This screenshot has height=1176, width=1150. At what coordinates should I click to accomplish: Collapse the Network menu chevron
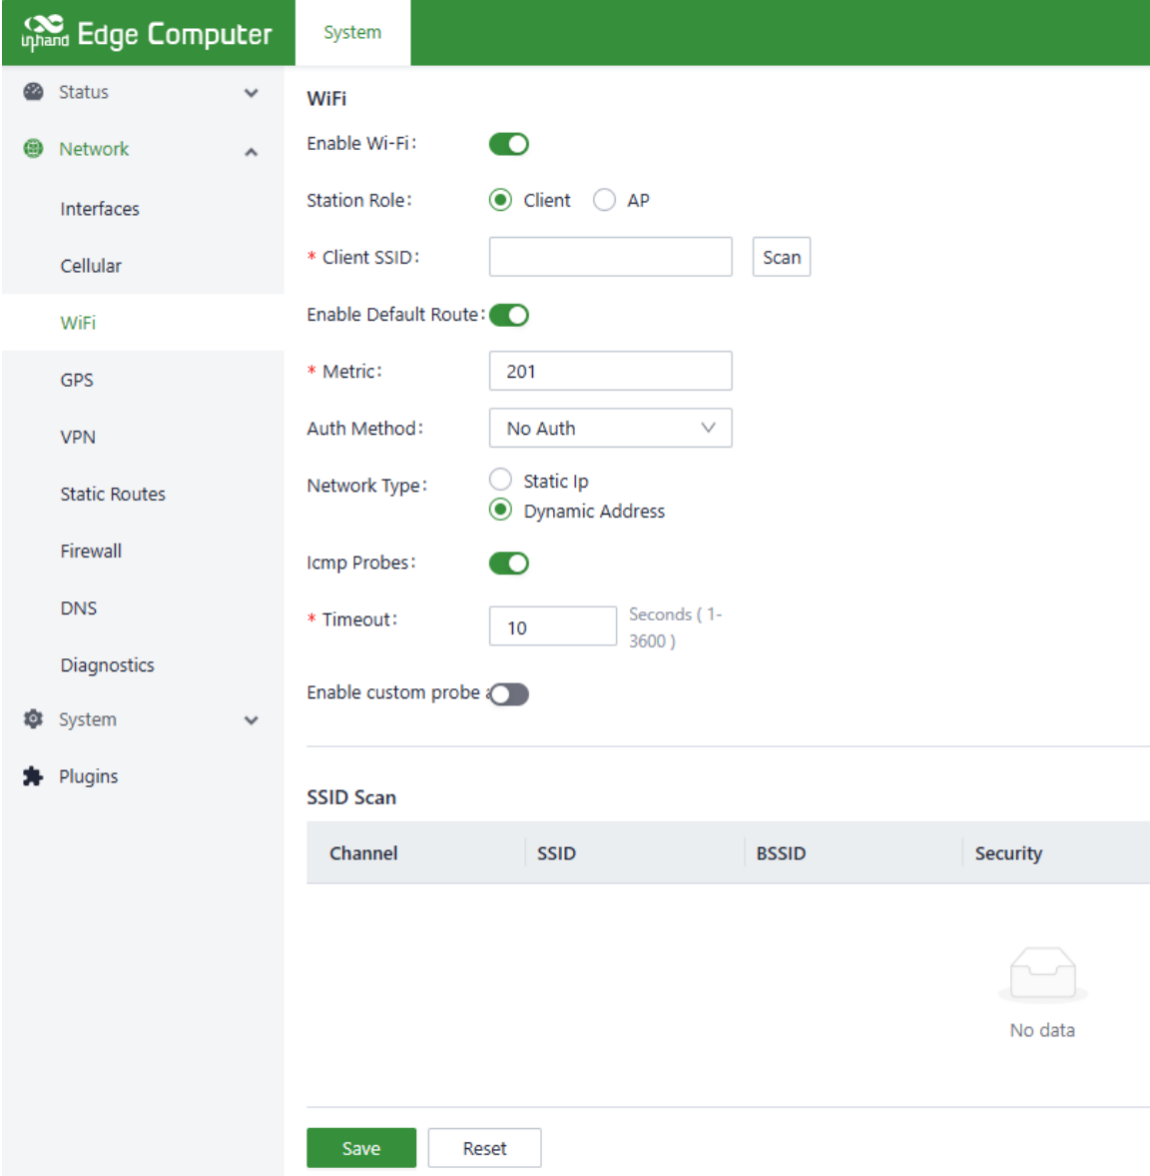251,151
